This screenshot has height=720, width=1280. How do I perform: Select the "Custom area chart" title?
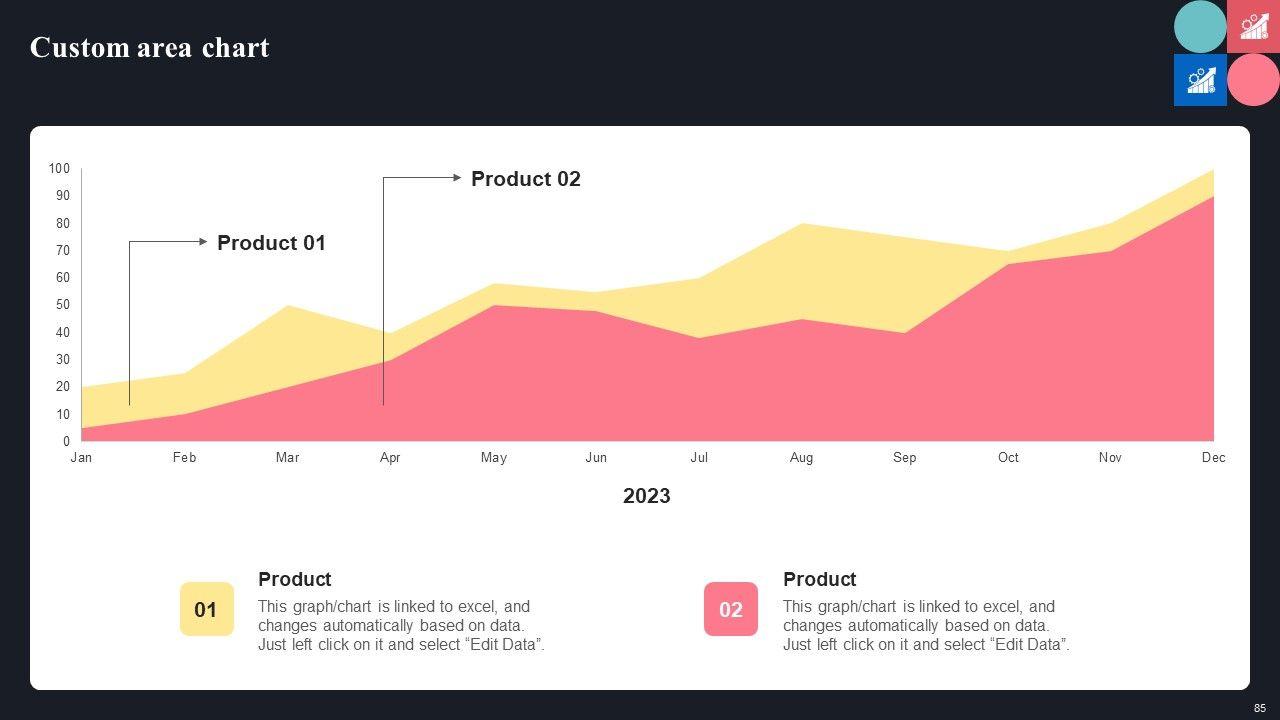tap(149, 48)
